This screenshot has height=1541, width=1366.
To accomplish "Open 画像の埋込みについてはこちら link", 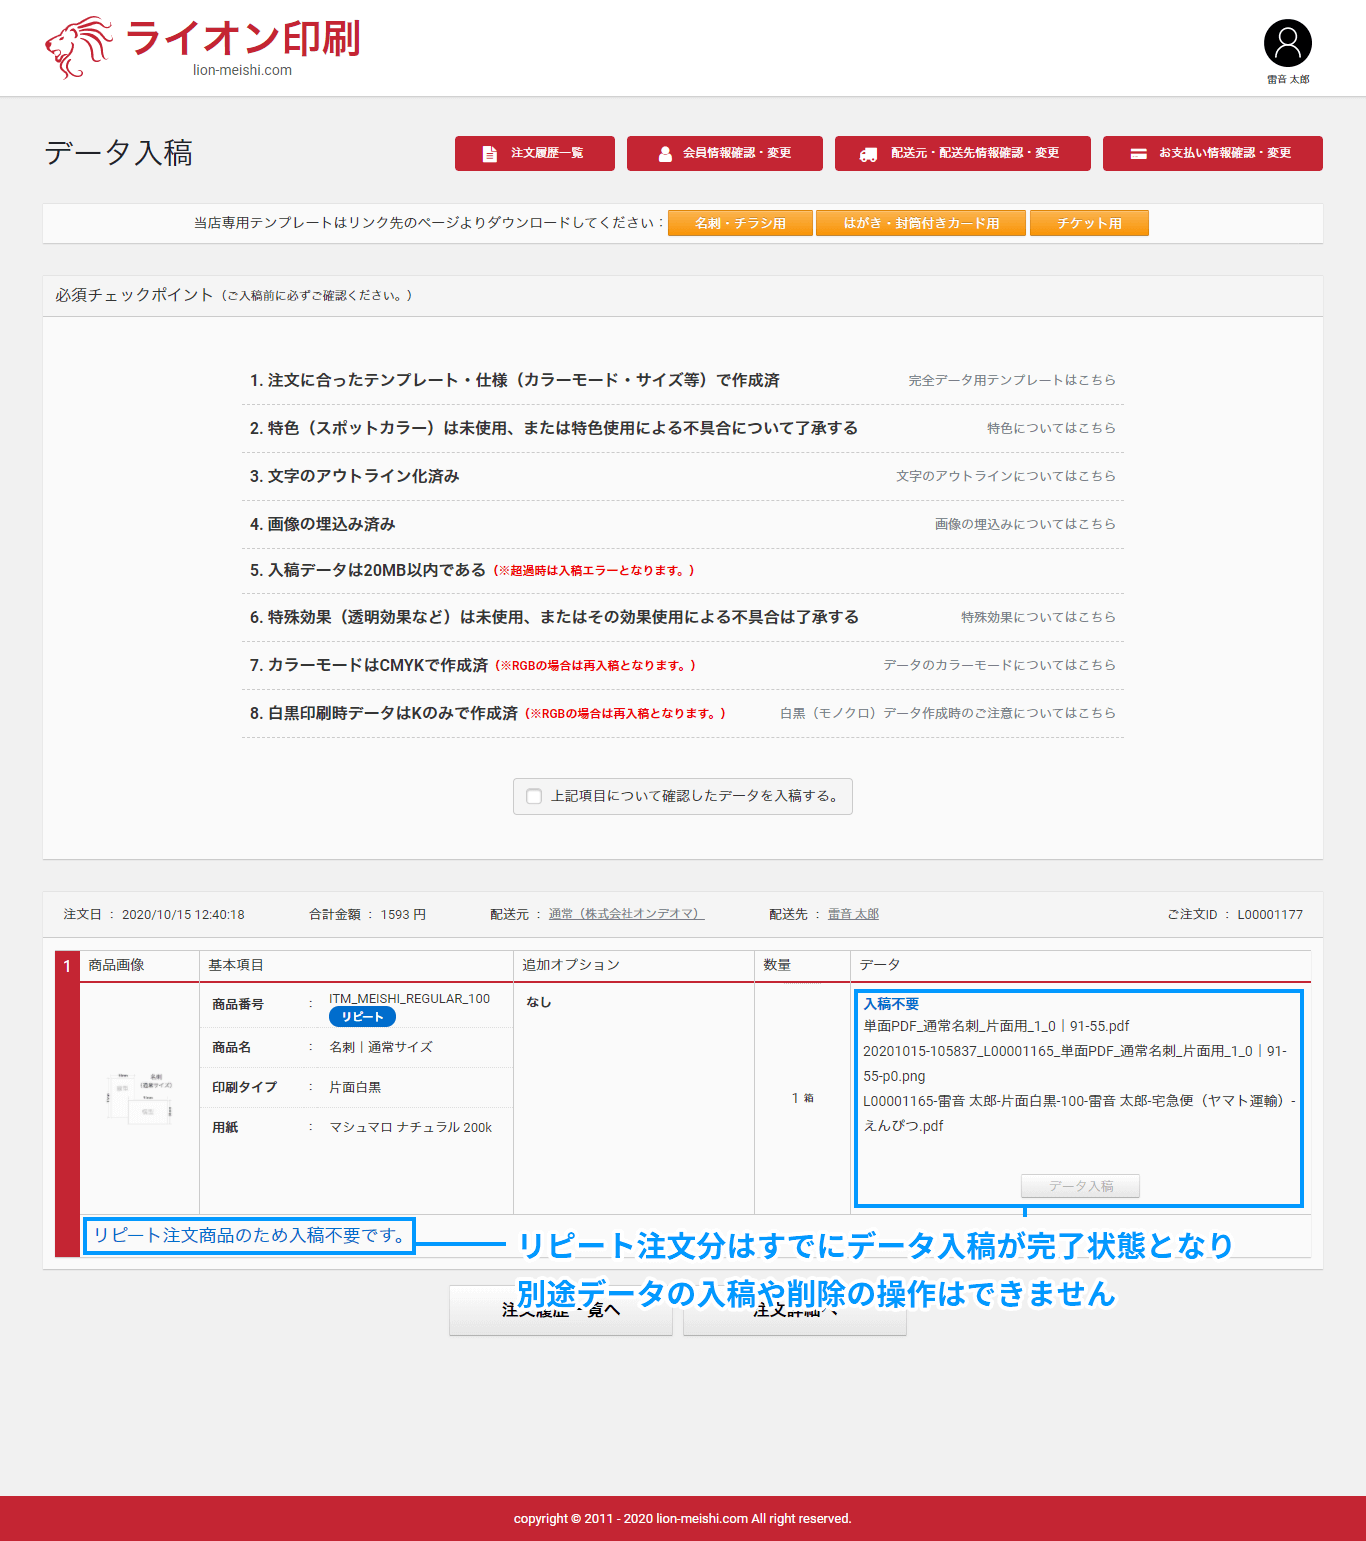I will (x=1024, y=524).
